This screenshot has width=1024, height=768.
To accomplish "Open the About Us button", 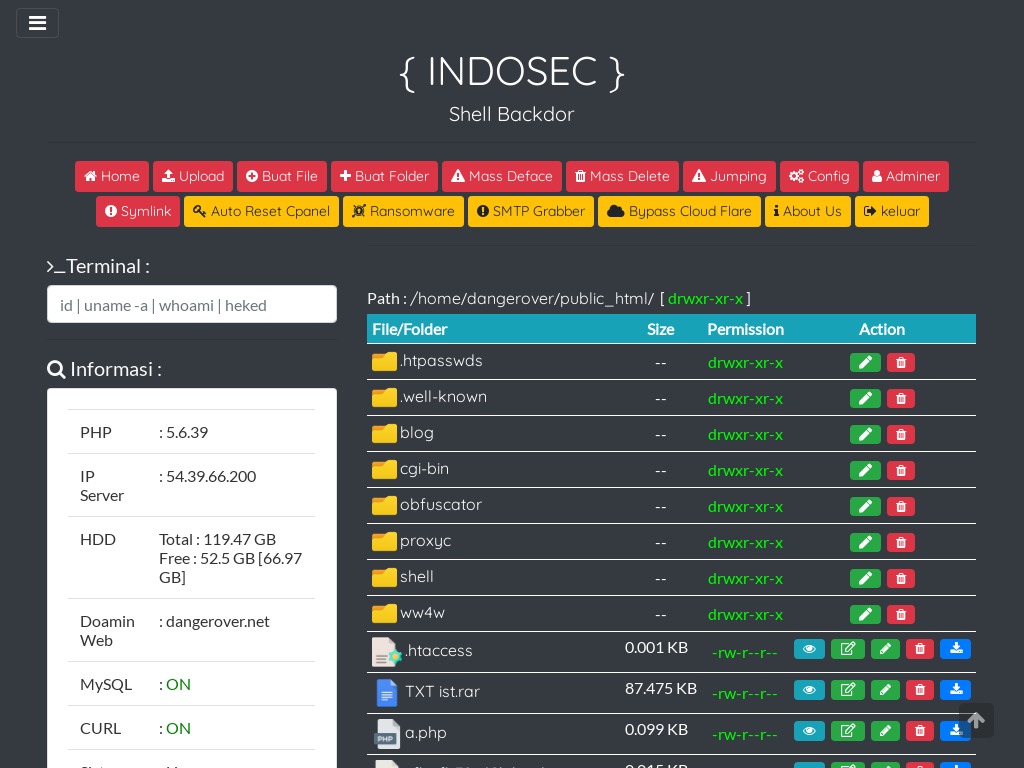I will tap(807, 212).
